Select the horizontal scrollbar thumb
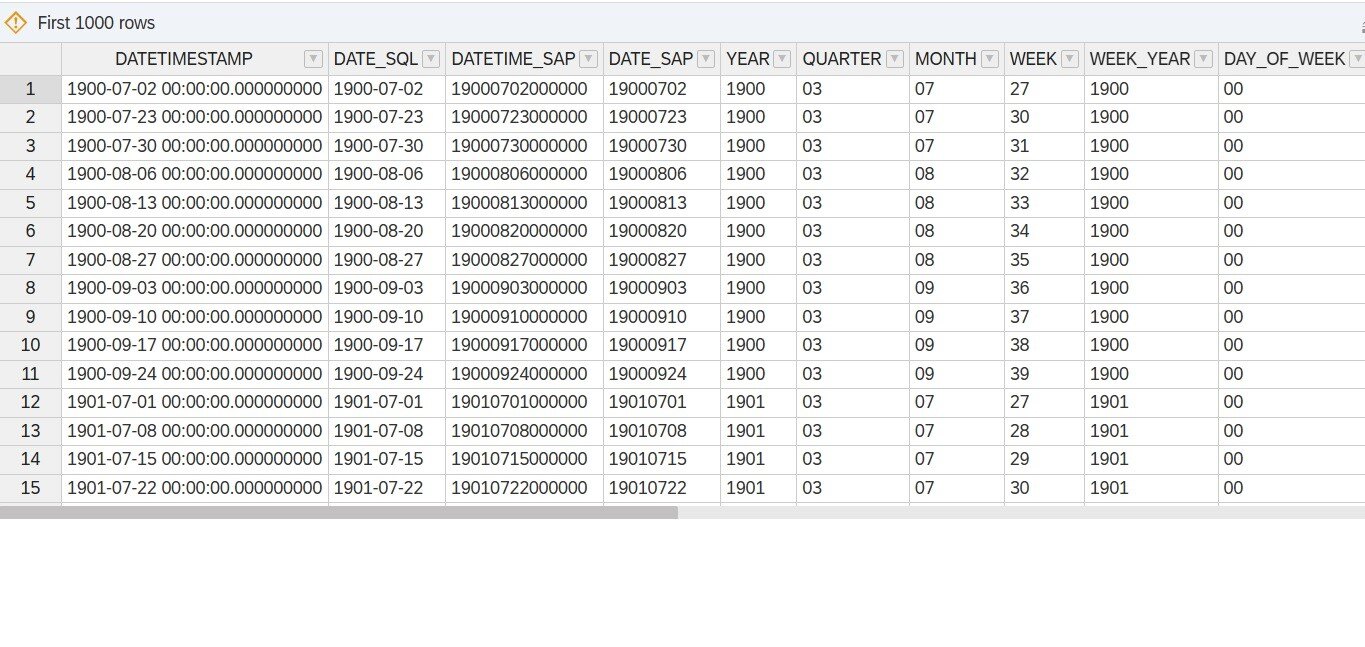Screen dimensions: 1365x647 pyautogui.click(x=339, y=512)
